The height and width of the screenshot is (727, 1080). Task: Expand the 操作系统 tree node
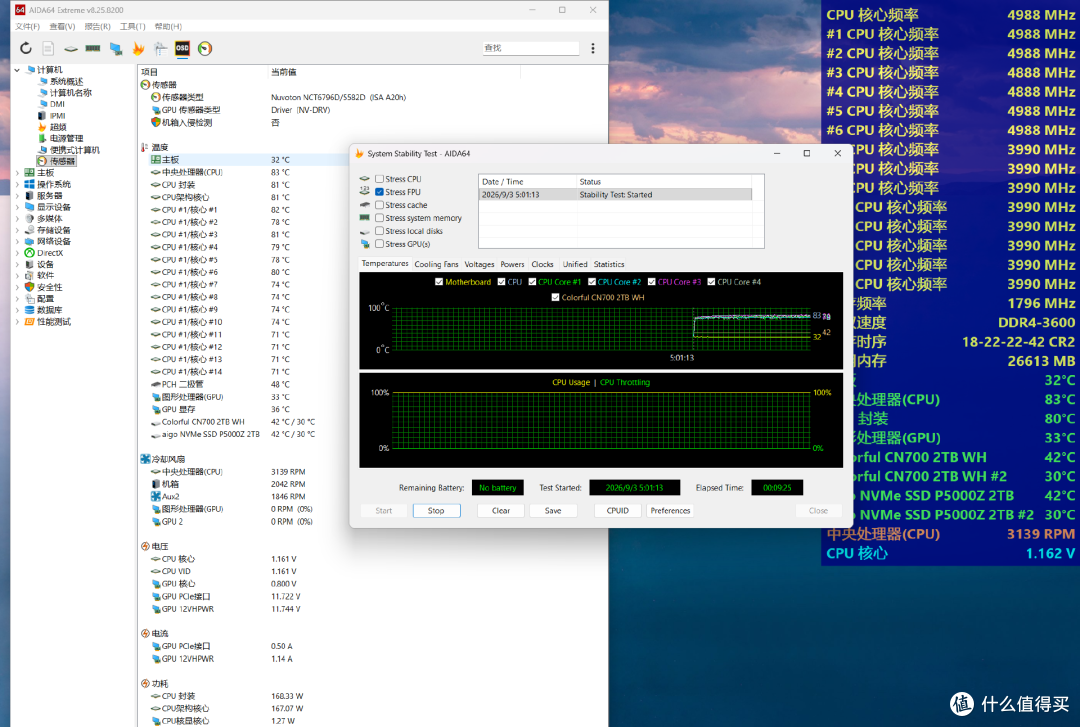17,184
